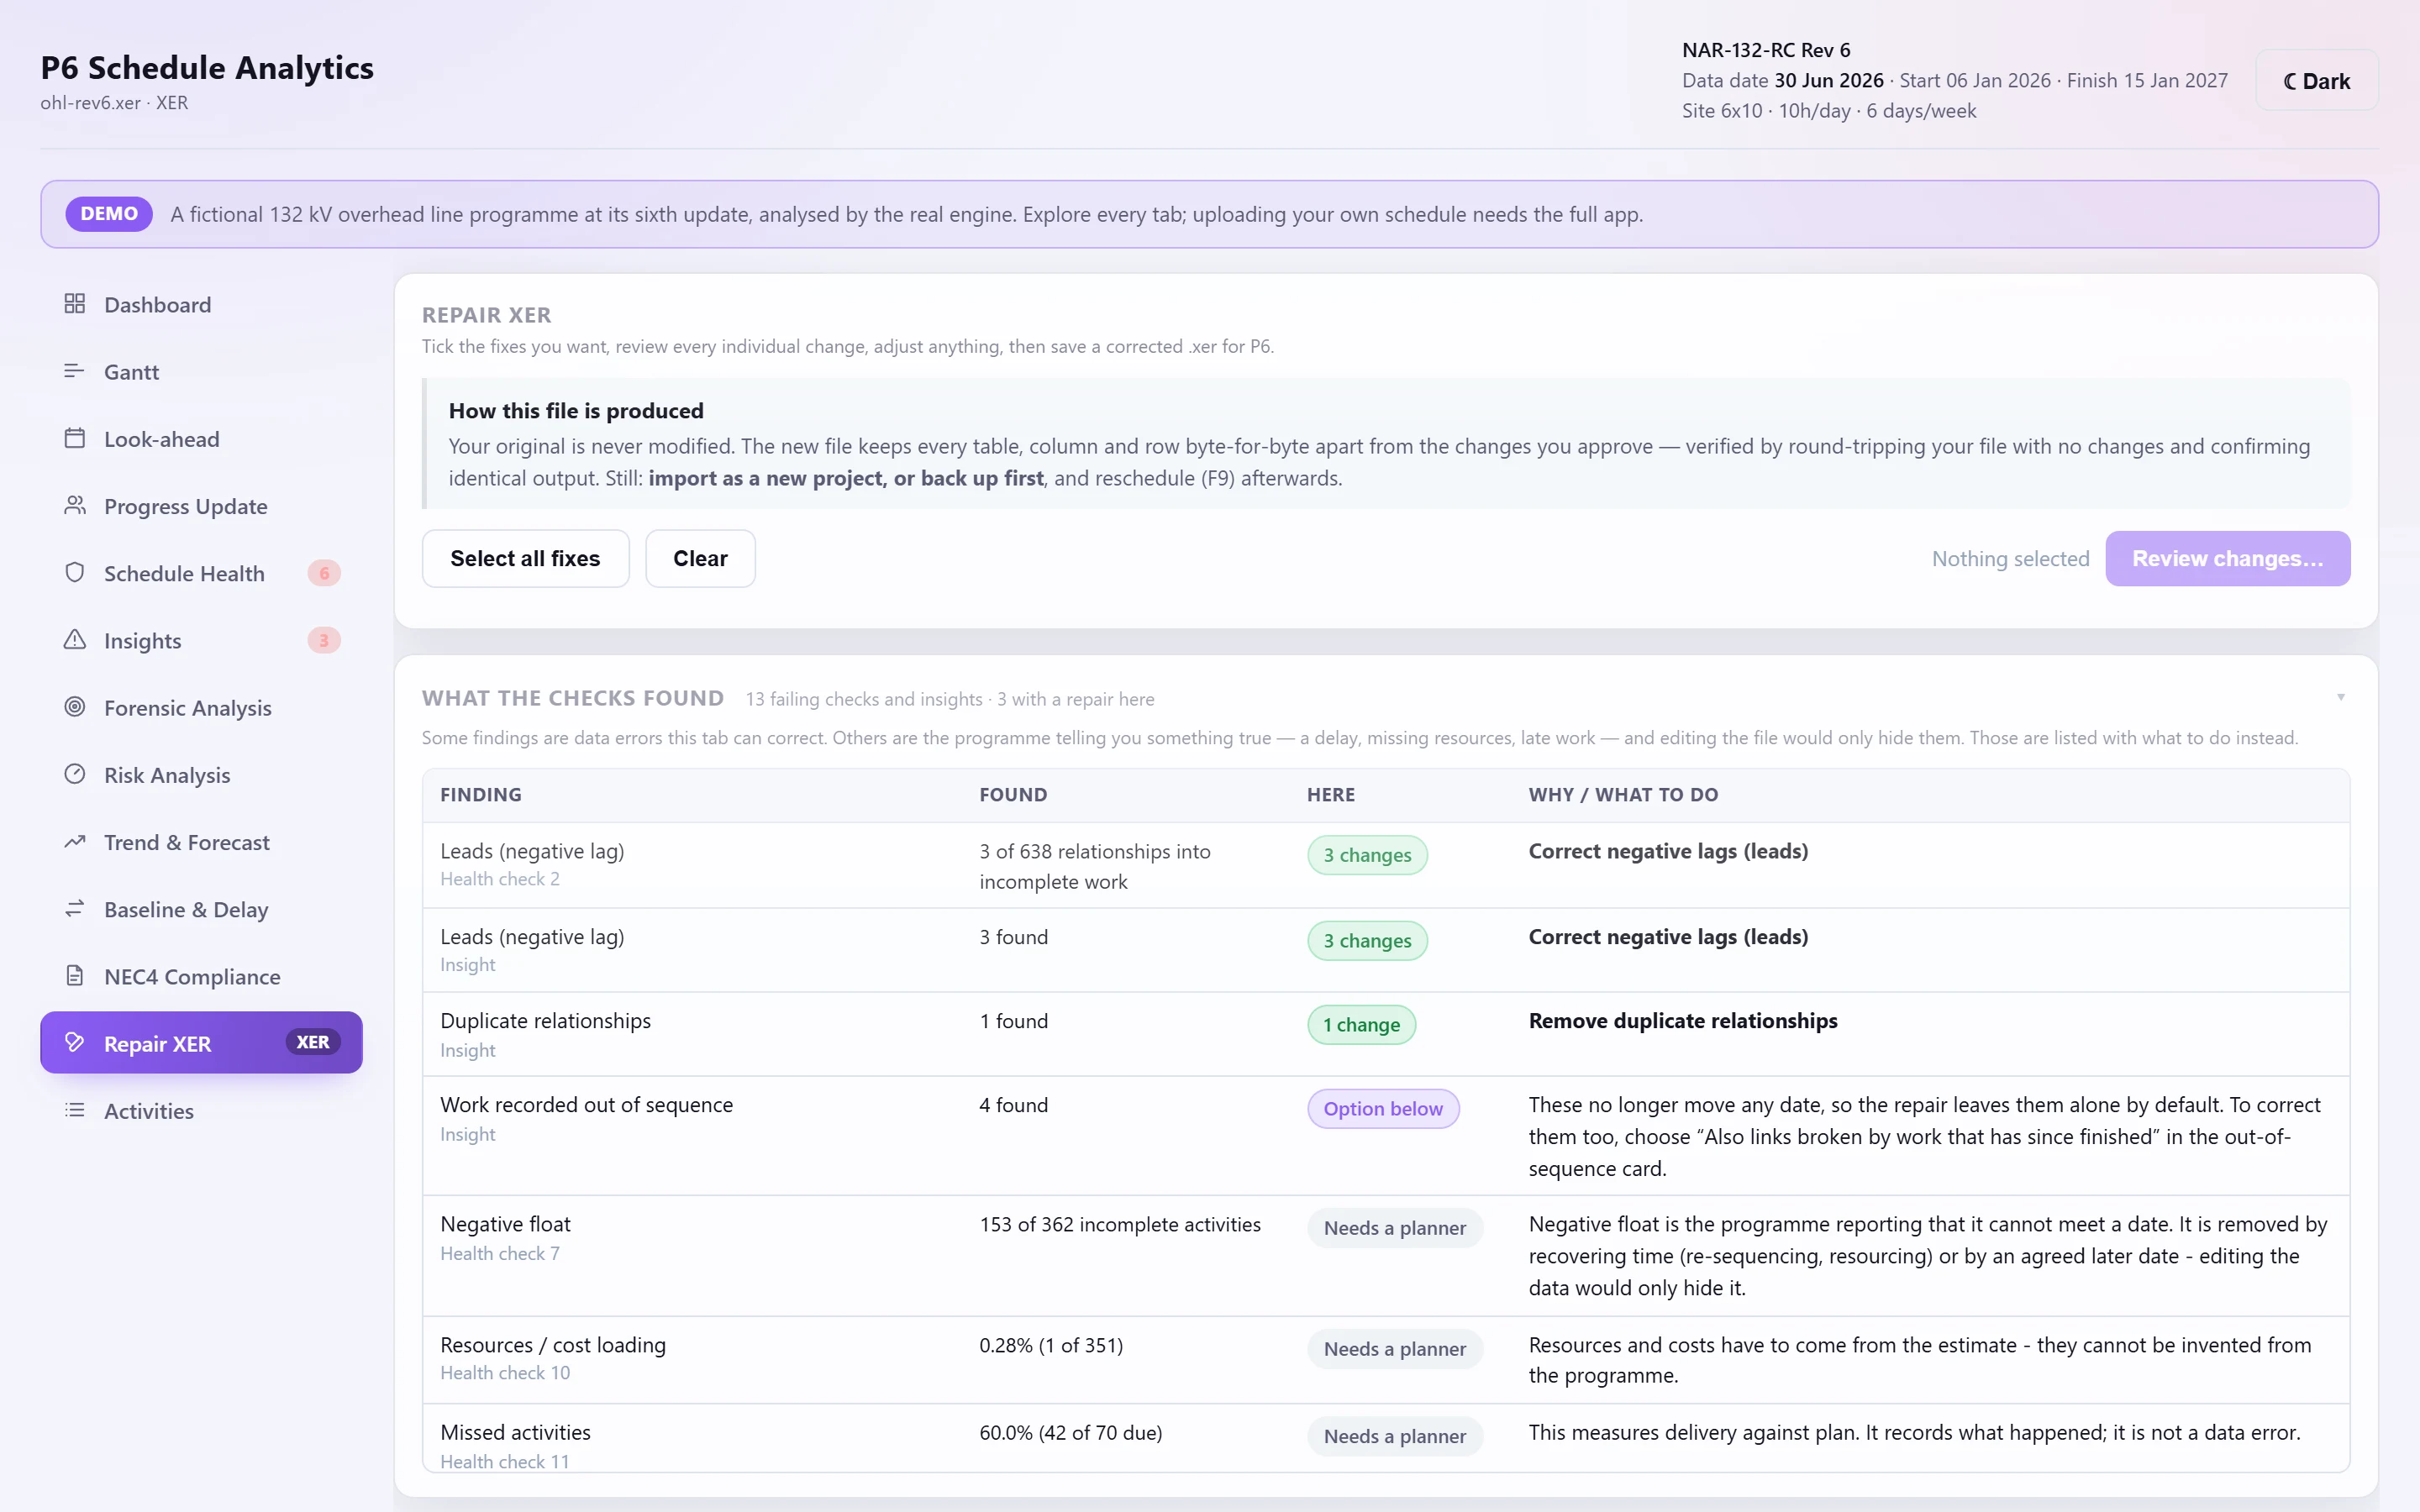Click the Look-ahead calendar icon
This screenshot has width=2420, height=1512.
point(74,438)
